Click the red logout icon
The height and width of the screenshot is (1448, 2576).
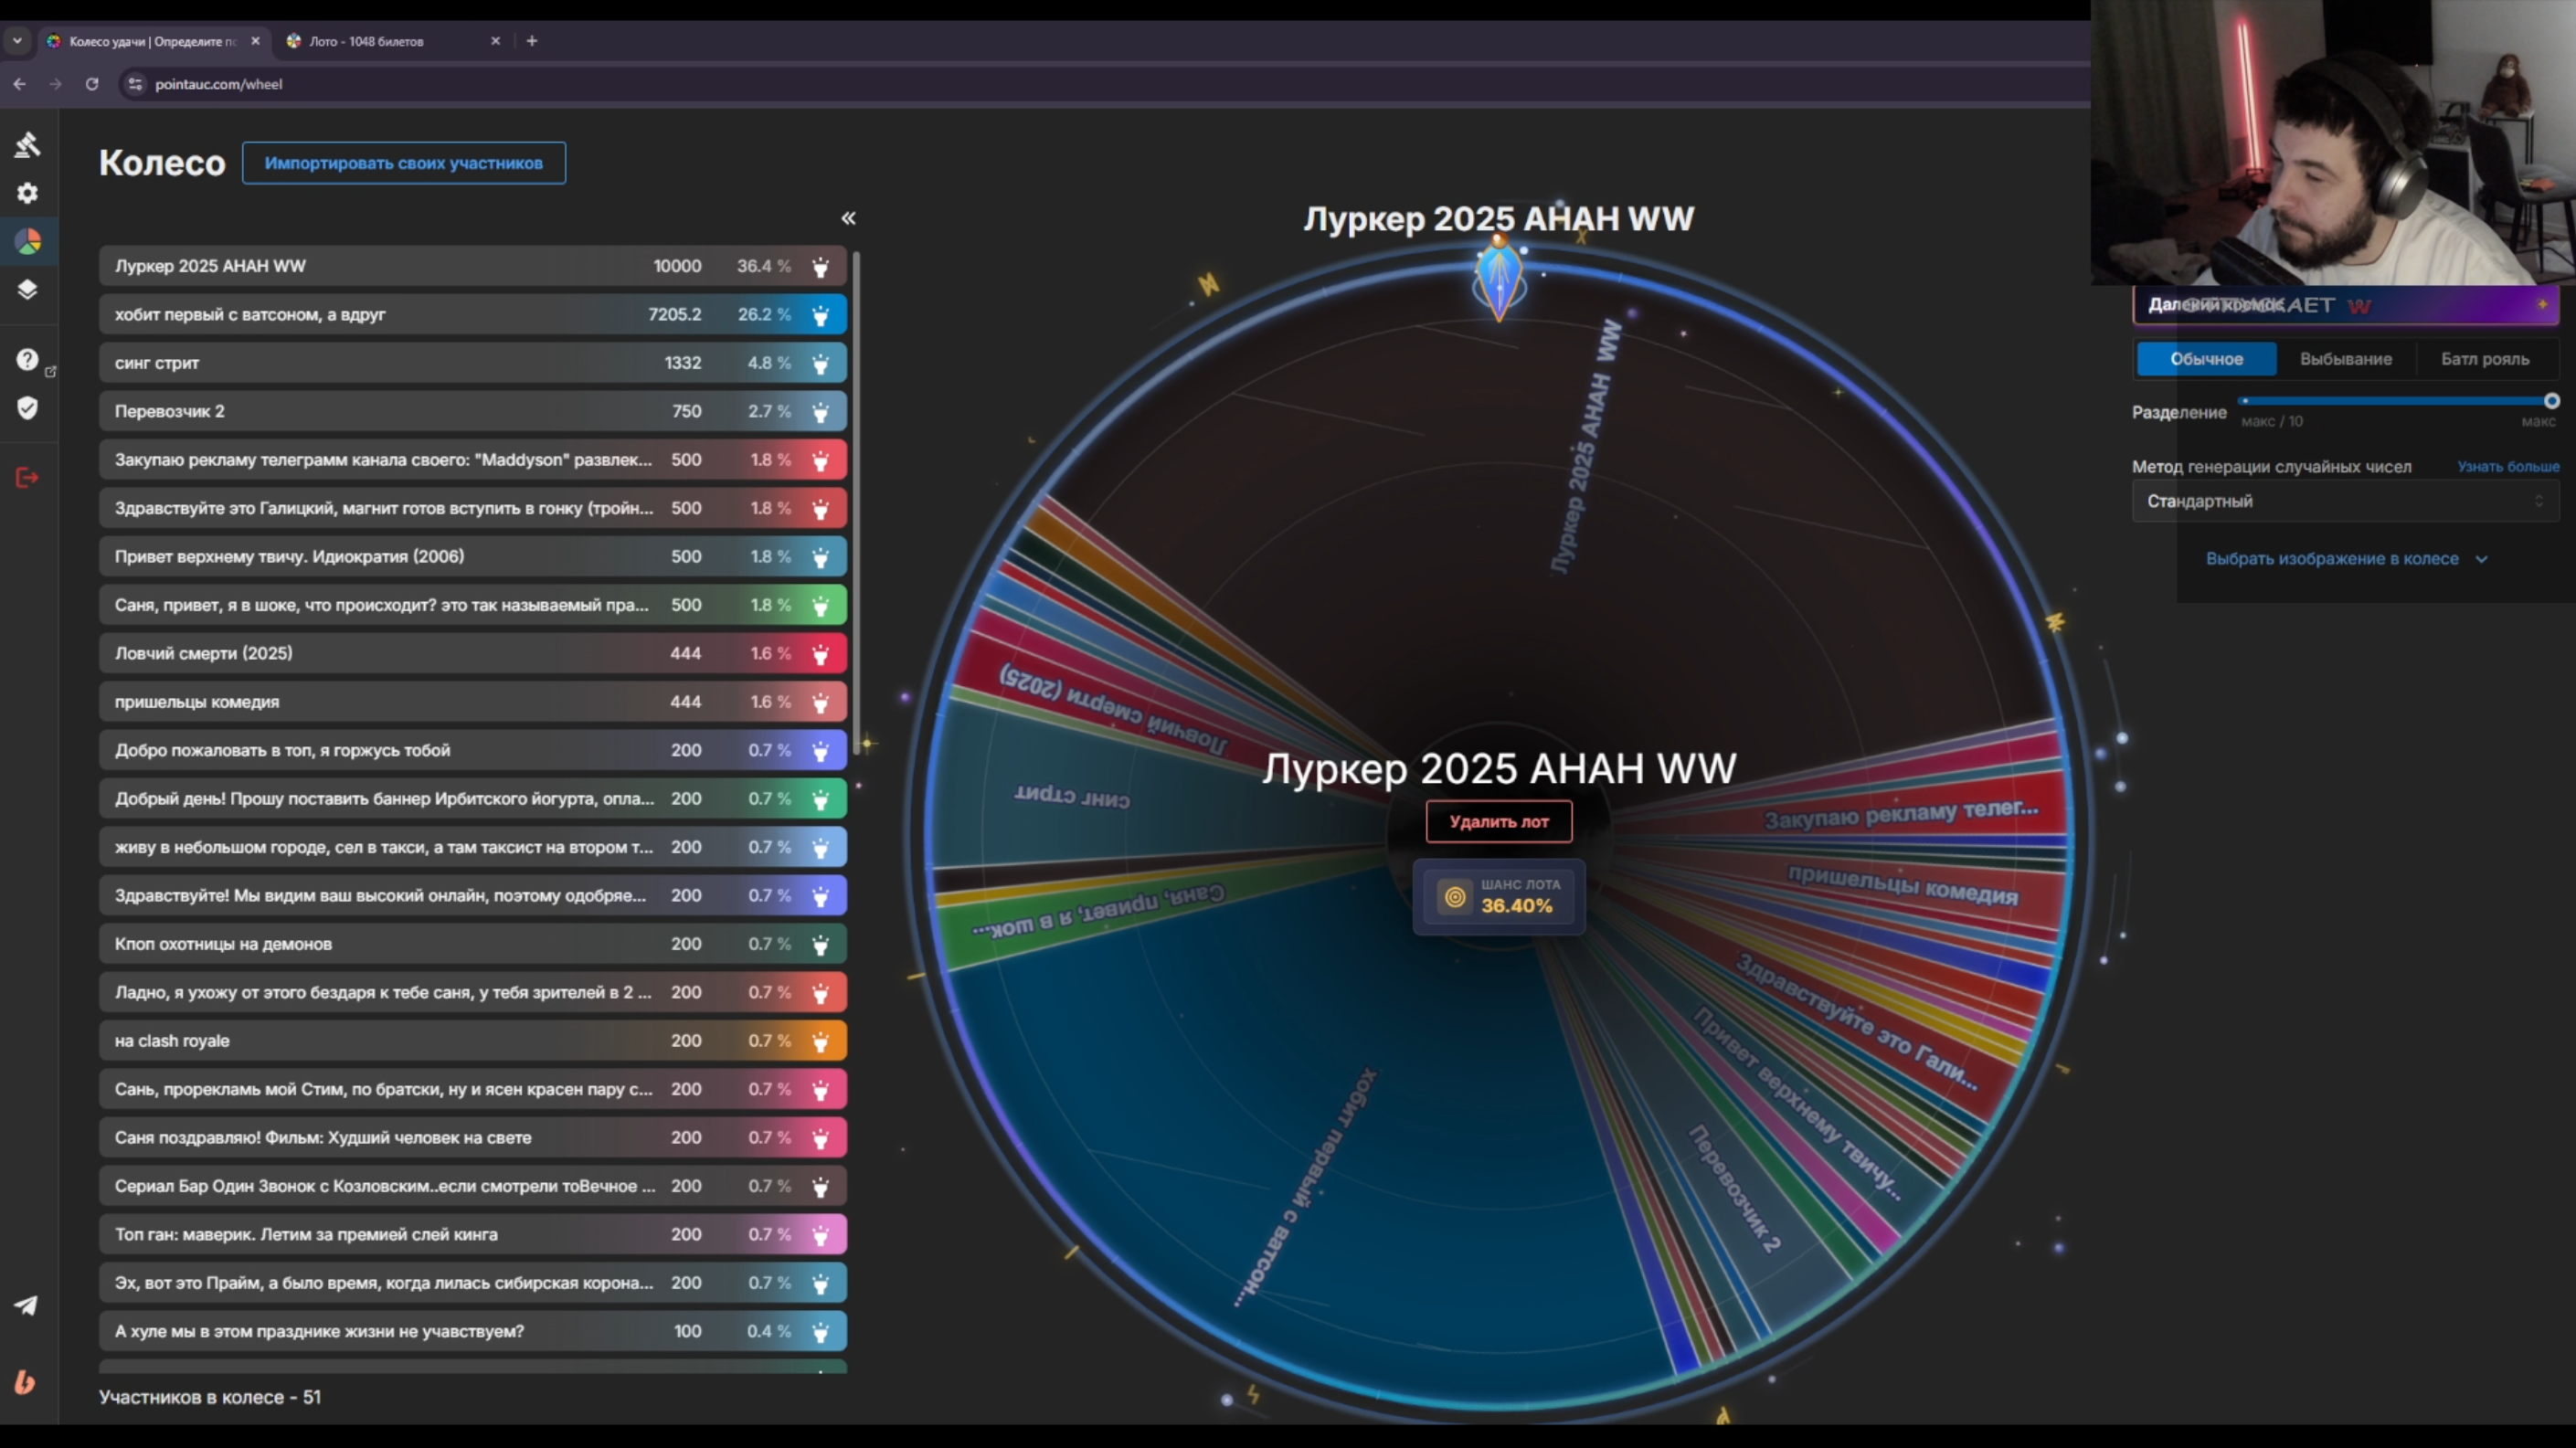tap(27, 477)
